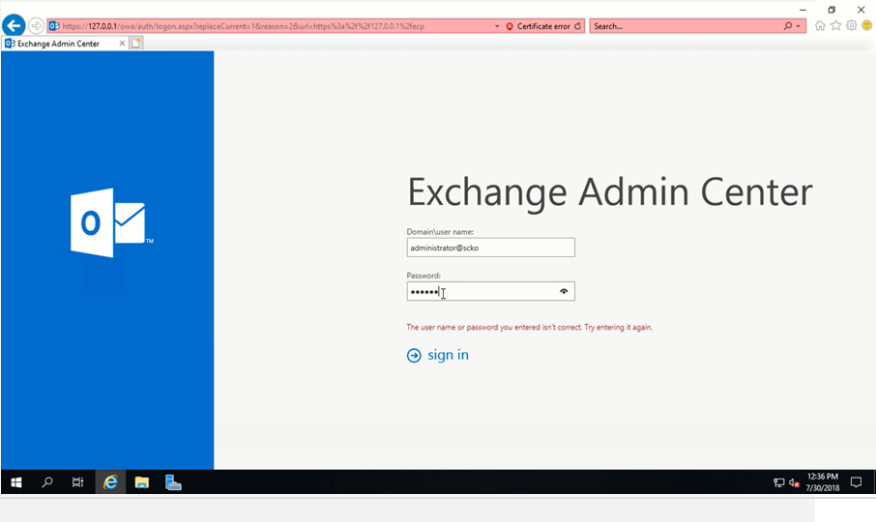Click the Certificate error warning

(543, 26)
